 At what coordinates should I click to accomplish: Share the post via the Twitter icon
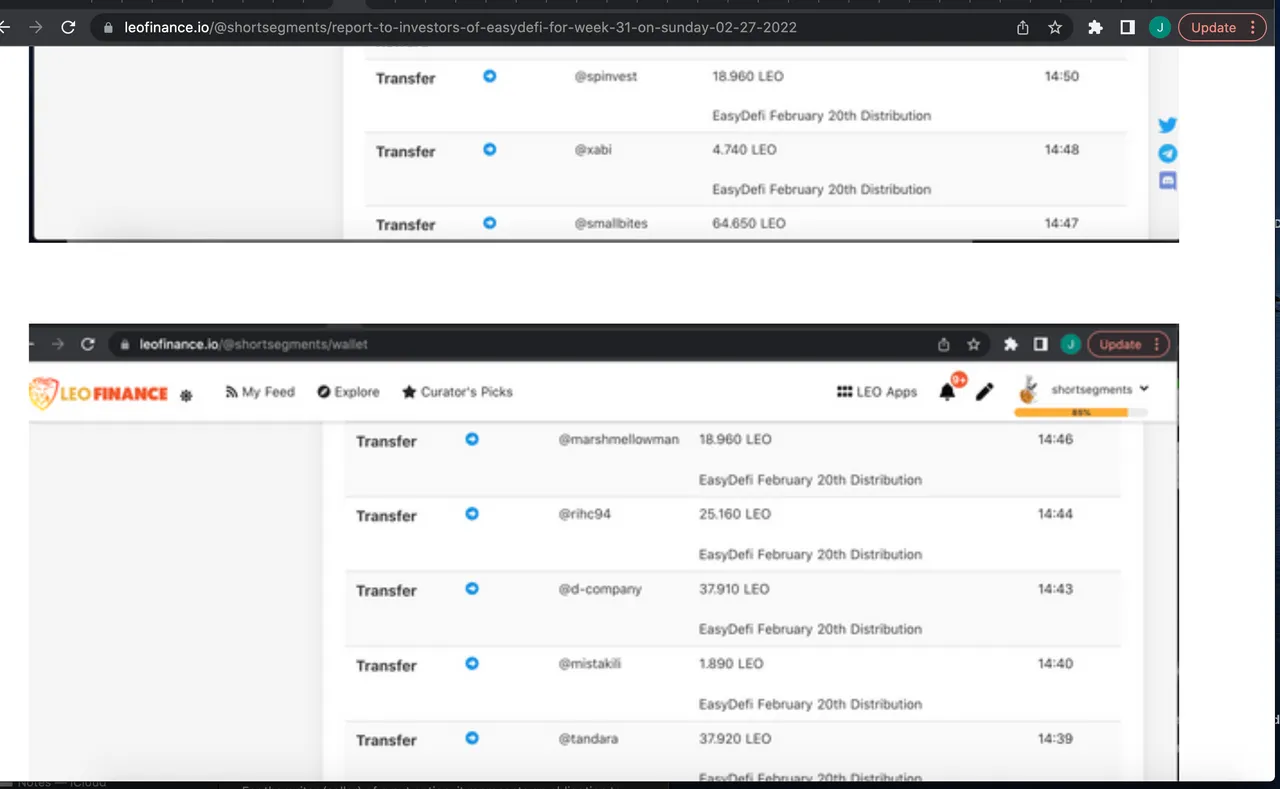[x=1167, y=125]
